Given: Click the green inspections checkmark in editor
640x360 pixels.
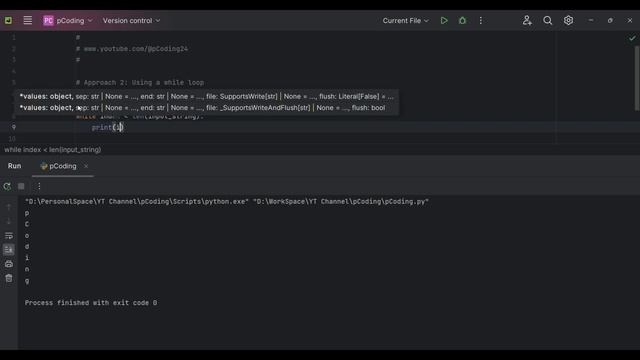Looking at the screenshot, I should [x=632, y=38].
